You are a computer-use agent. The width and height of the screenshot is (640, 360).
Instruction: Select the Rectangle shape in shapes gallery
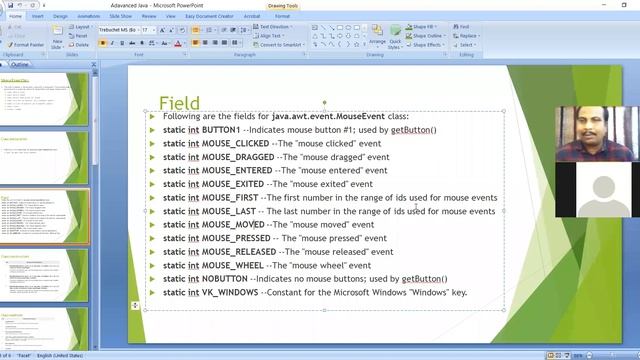(x=340, y=28)
